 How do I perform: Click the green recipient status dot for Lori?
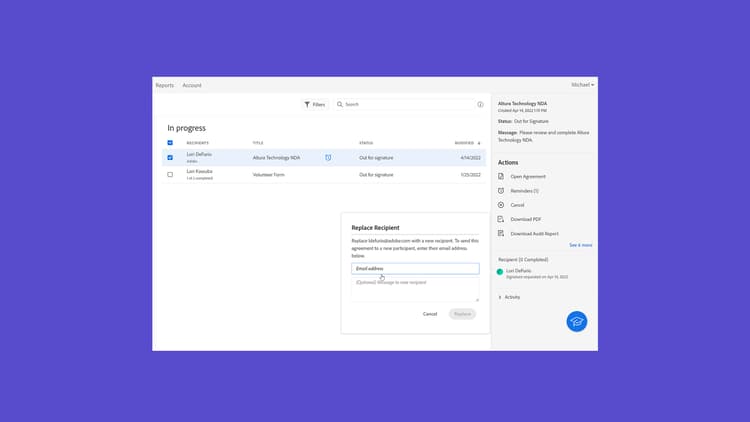point(500,272)
